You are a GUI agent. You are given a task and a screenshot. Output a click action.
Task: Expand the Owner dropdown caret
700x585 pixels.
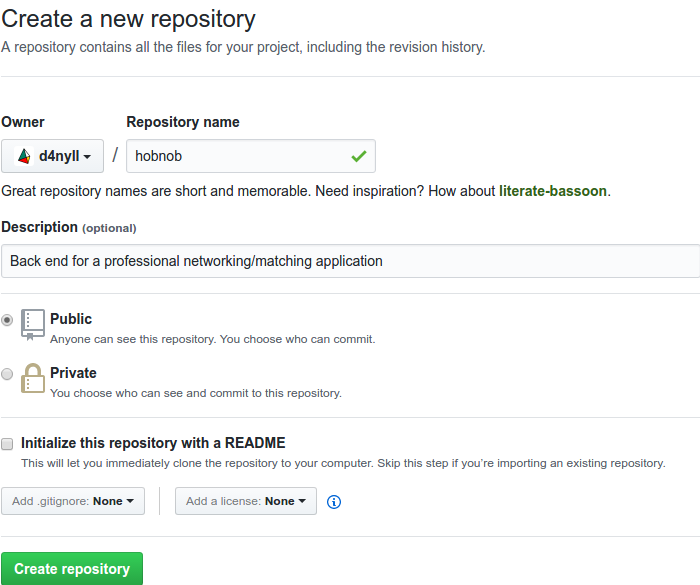[x=88, y=157]
